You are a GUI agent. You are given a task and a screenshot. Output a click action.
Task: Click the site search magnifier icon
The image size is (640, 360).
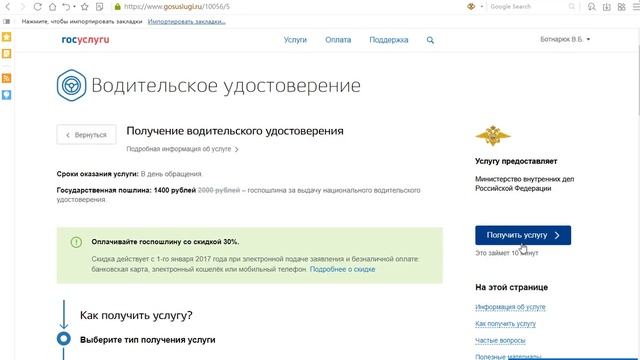[430, 40]
